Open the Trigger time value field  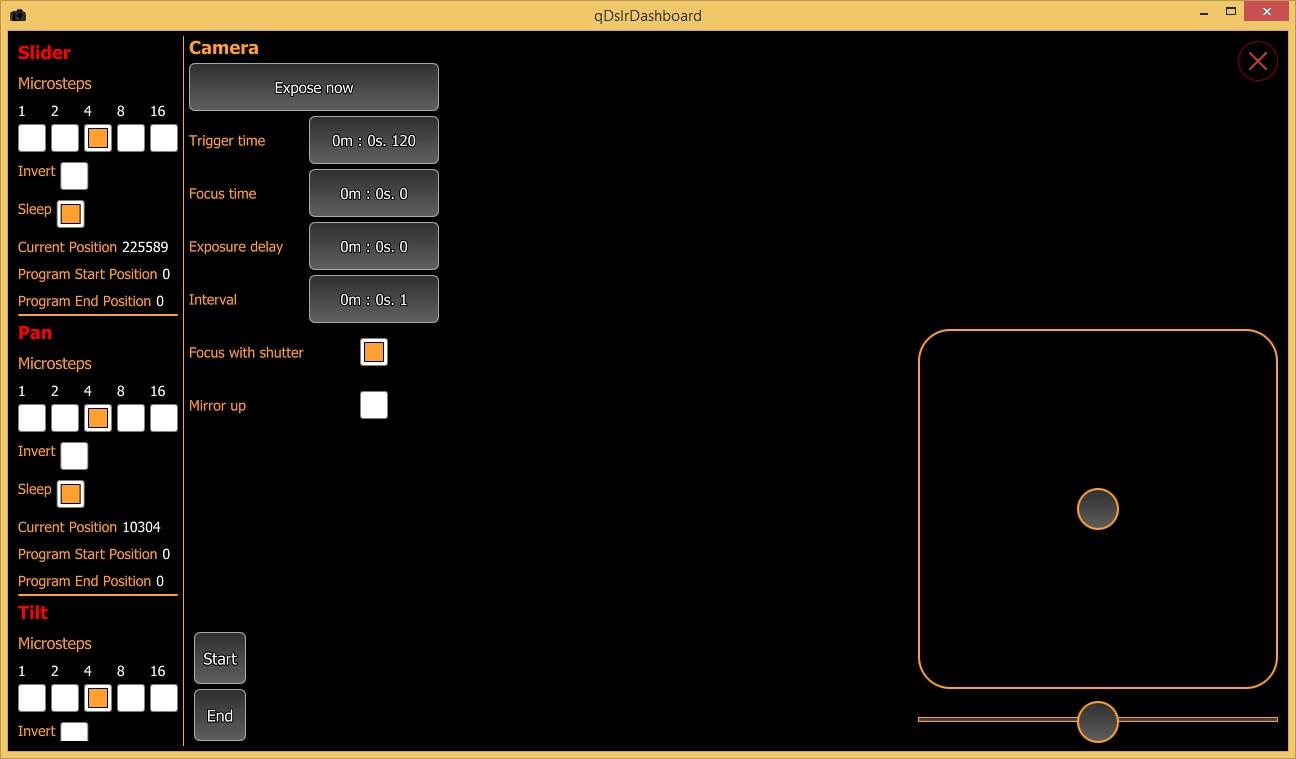[374, 140]
